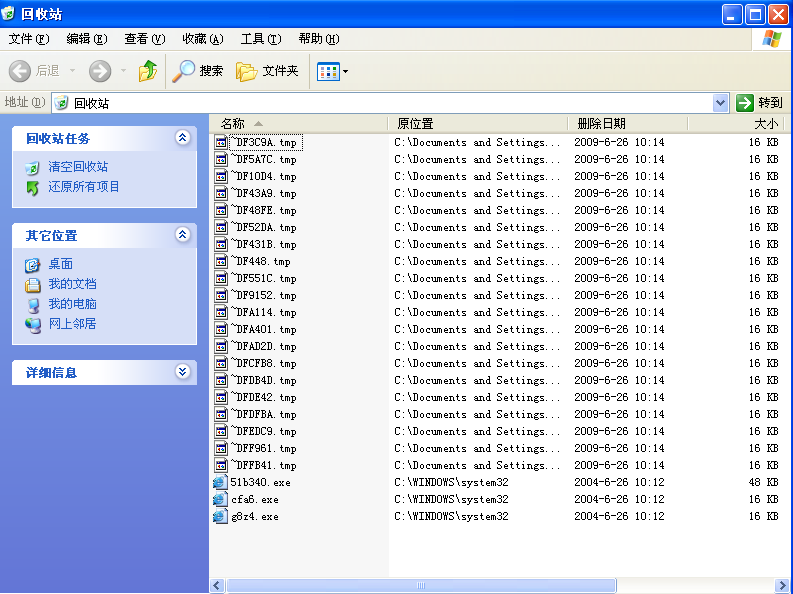Select file name ~DFAD2D.tmp
This screenshot has height=594, width=793.
click(x=263, y=346)
